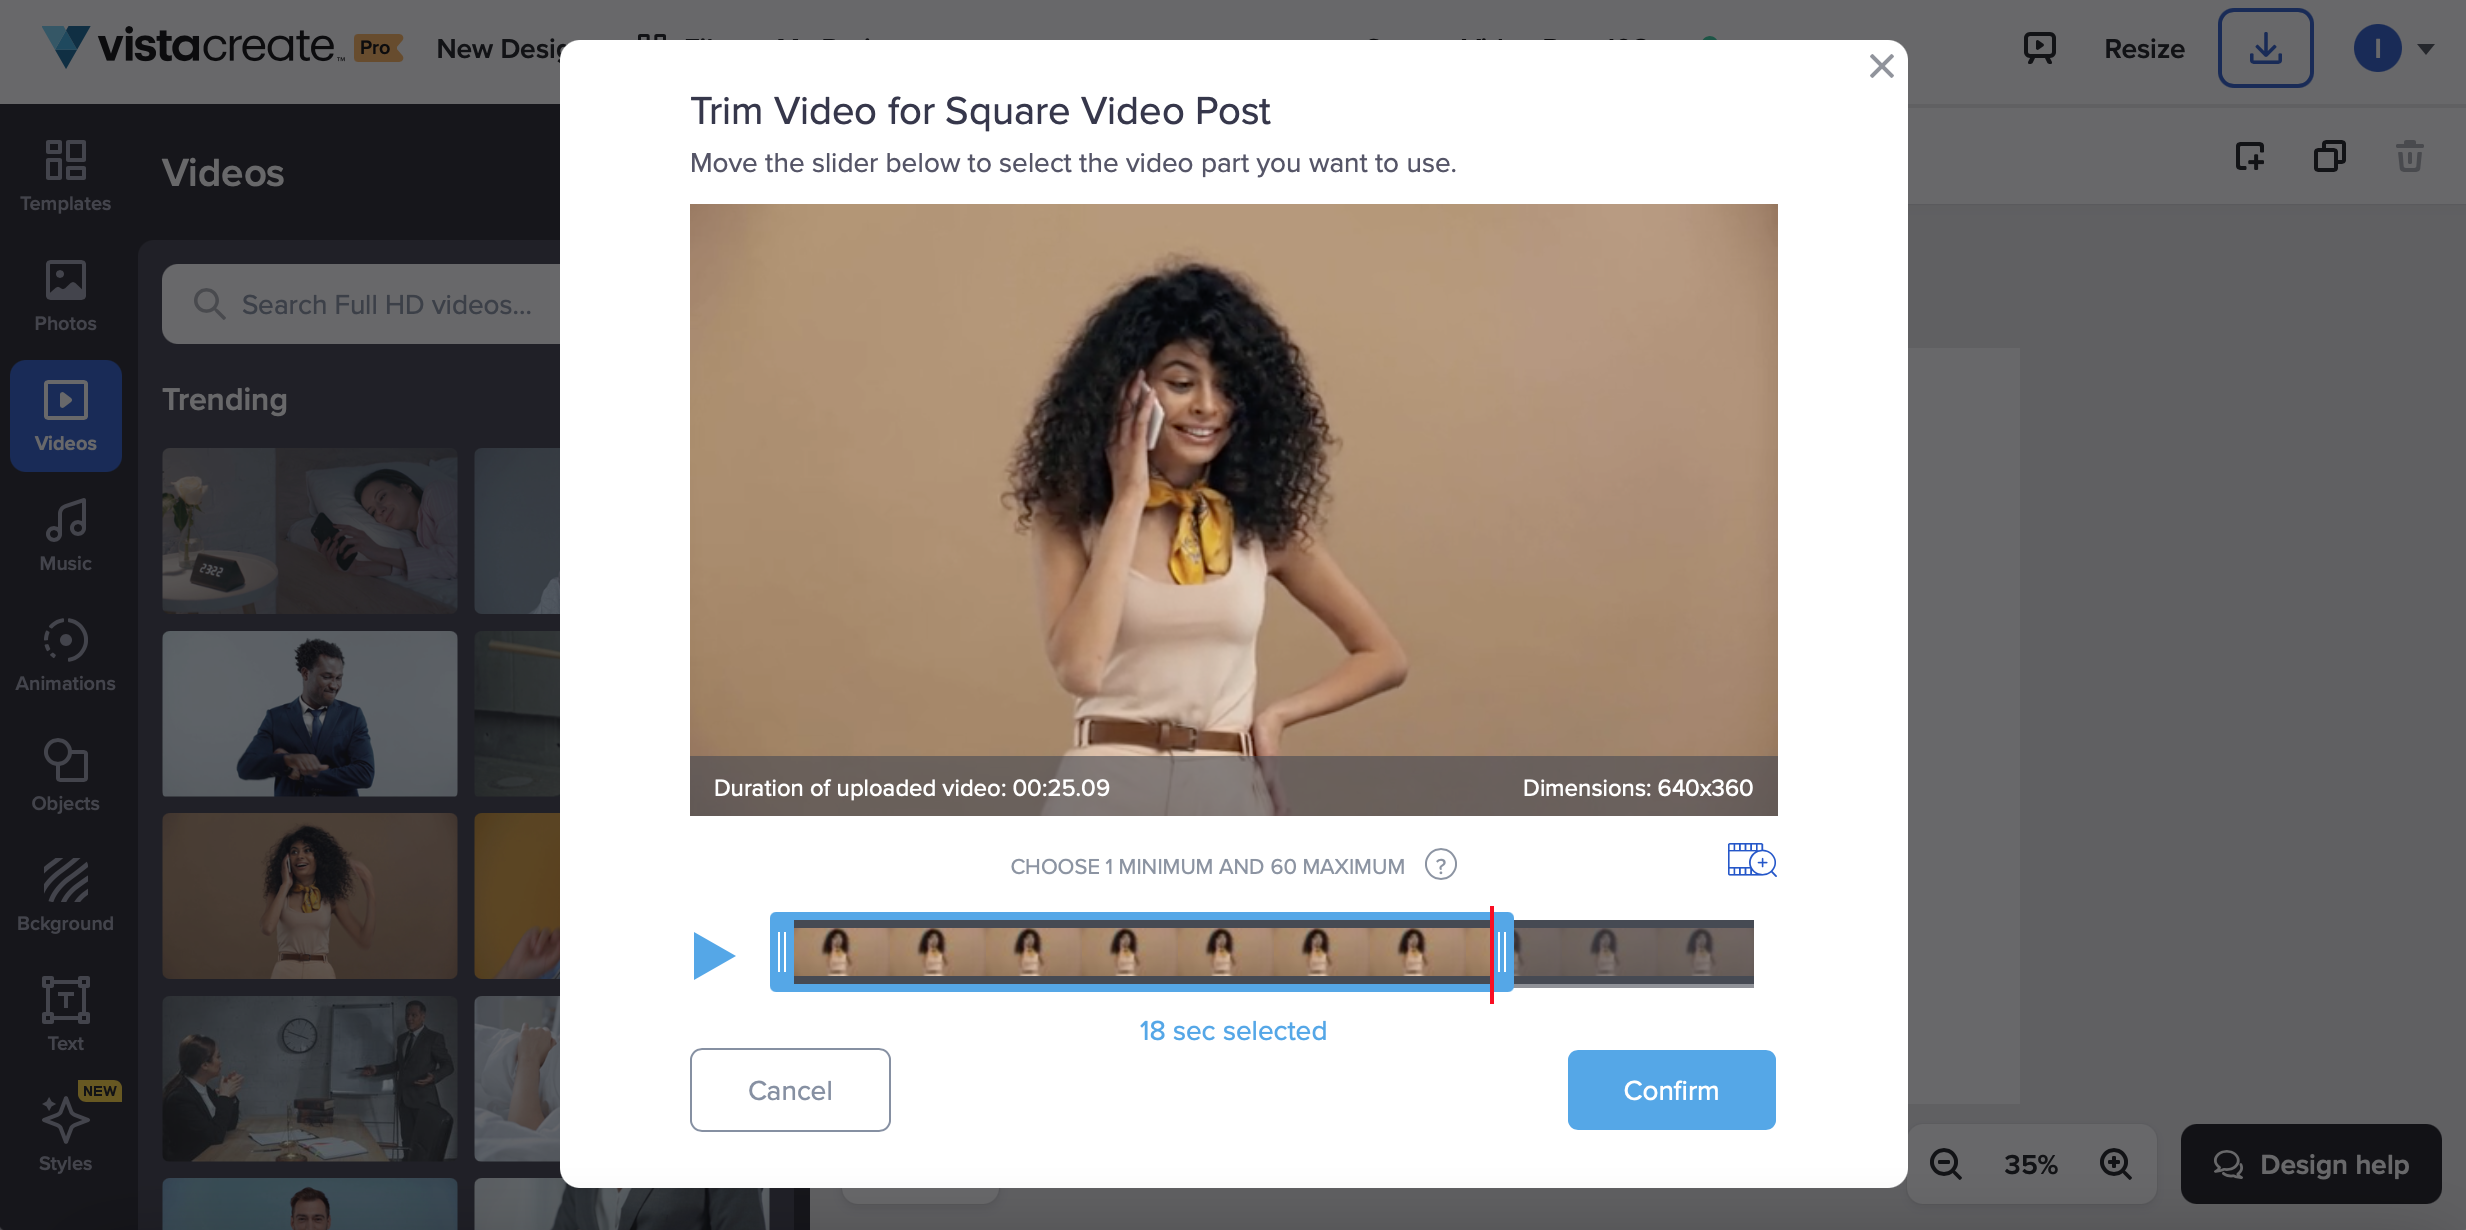Click the 35% zoom level value

coord(2030,1164)
